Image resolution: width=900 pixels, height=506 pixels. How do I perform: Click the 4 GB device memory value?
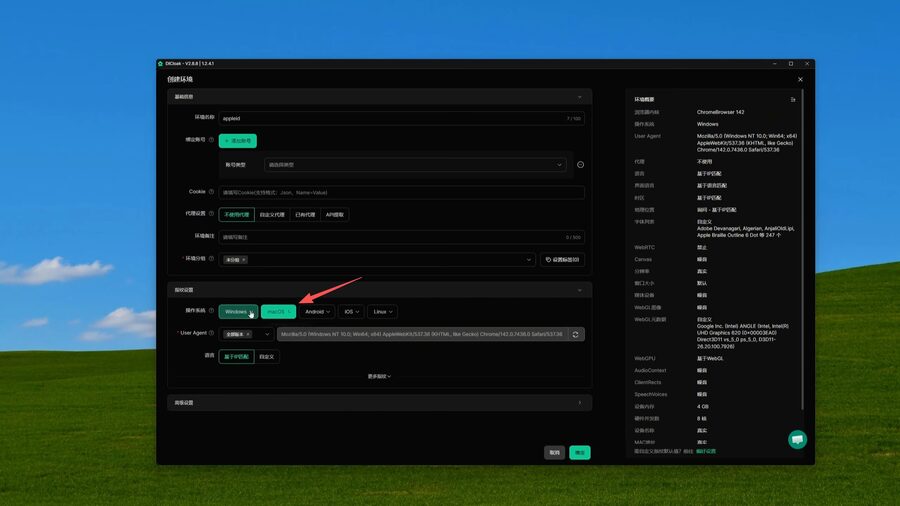coord(703,407)
